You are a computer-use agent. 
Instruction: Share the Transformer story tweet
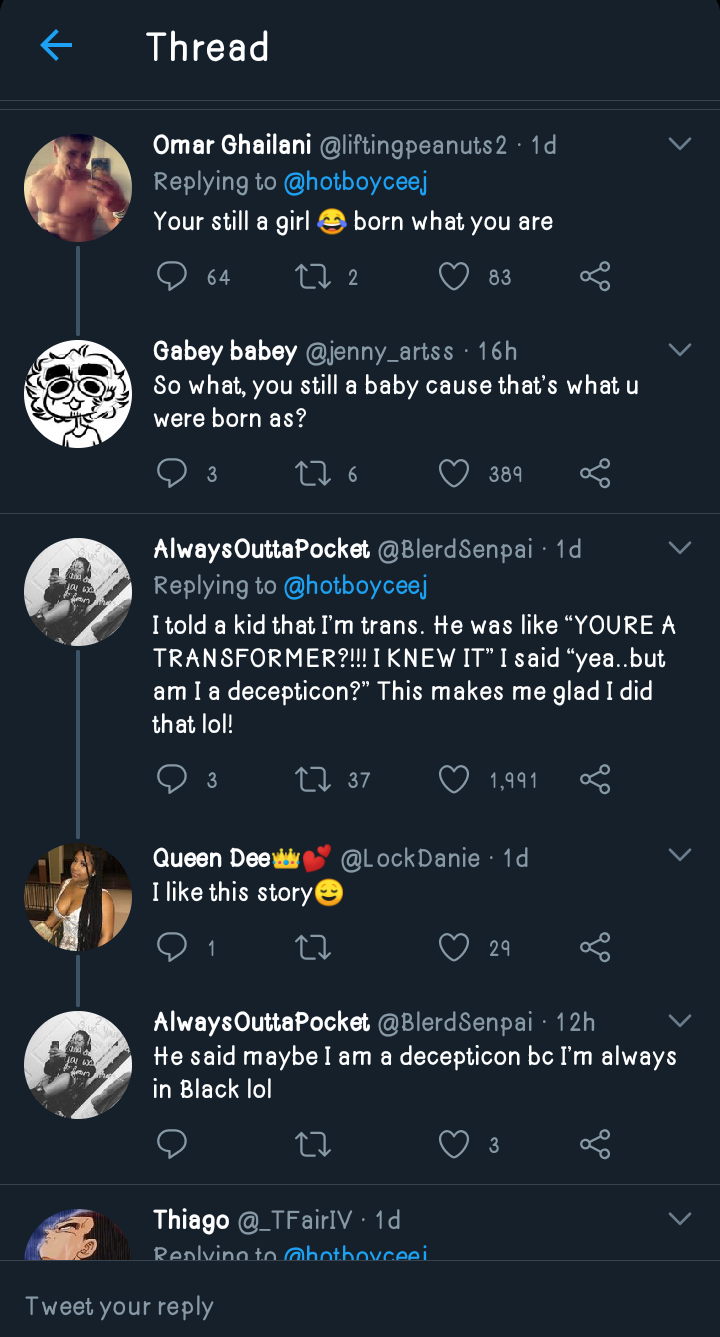pos(595,779)
